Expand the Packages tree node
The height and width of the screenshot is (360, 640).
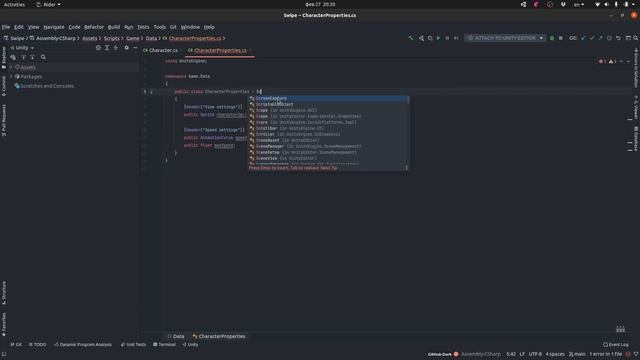click(11, 77)
